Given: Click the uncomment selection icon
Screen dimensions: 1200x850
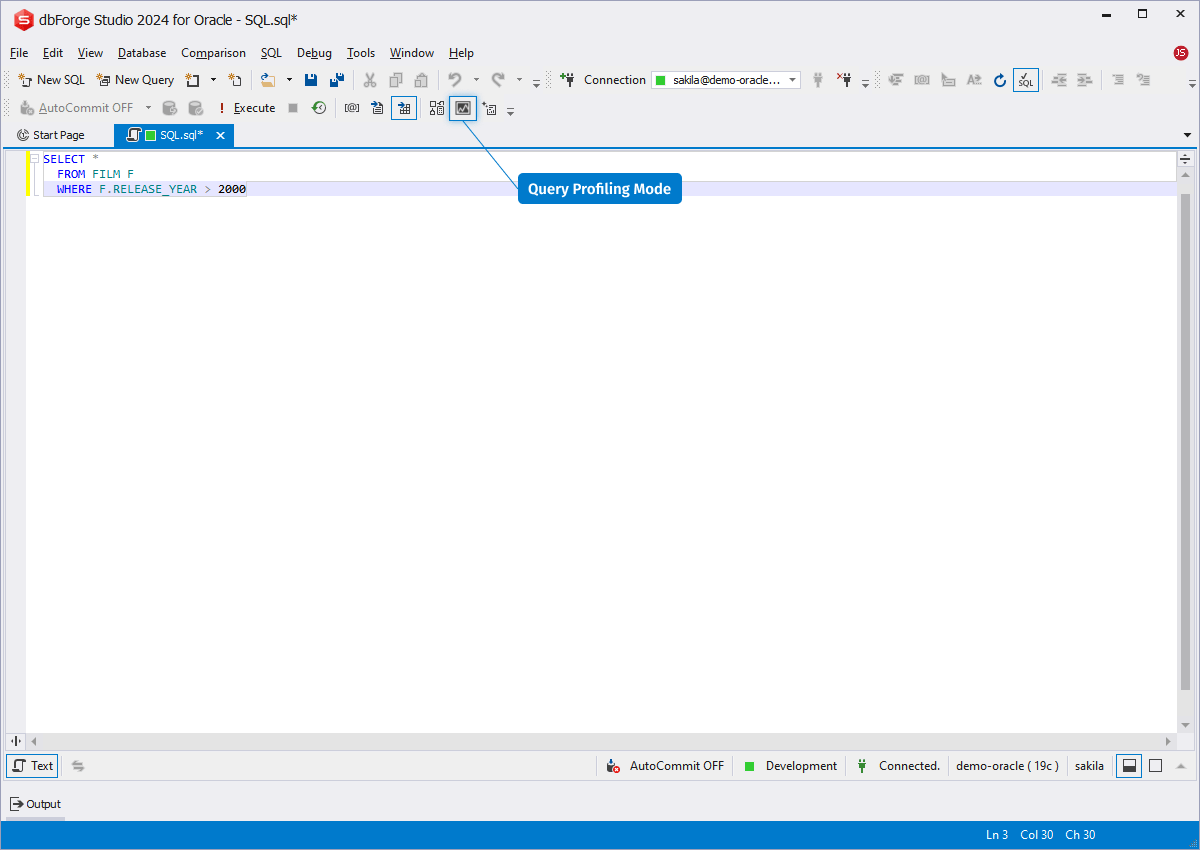Looking at the screenshot, I should click(1144, 80).
